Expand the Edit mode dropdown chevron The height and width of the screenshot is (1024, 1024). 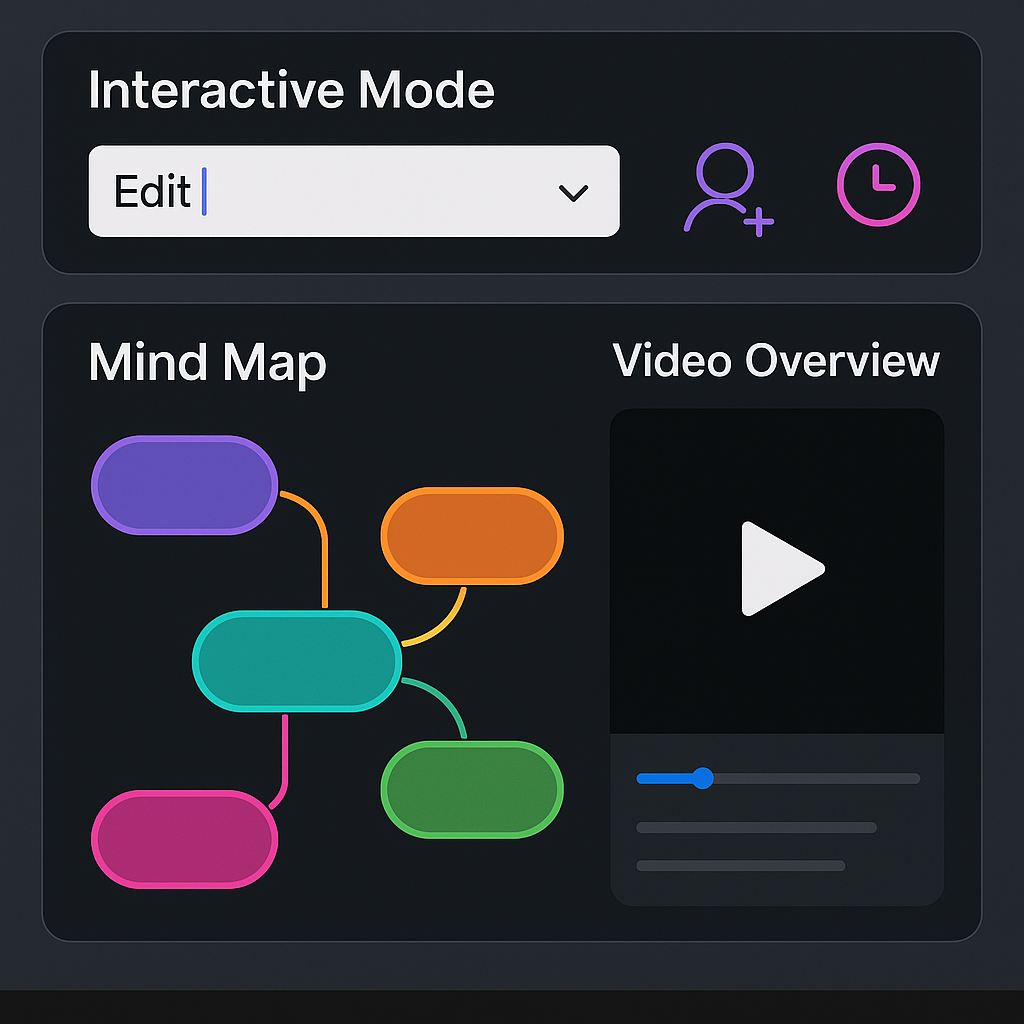[x=573, y=193]
